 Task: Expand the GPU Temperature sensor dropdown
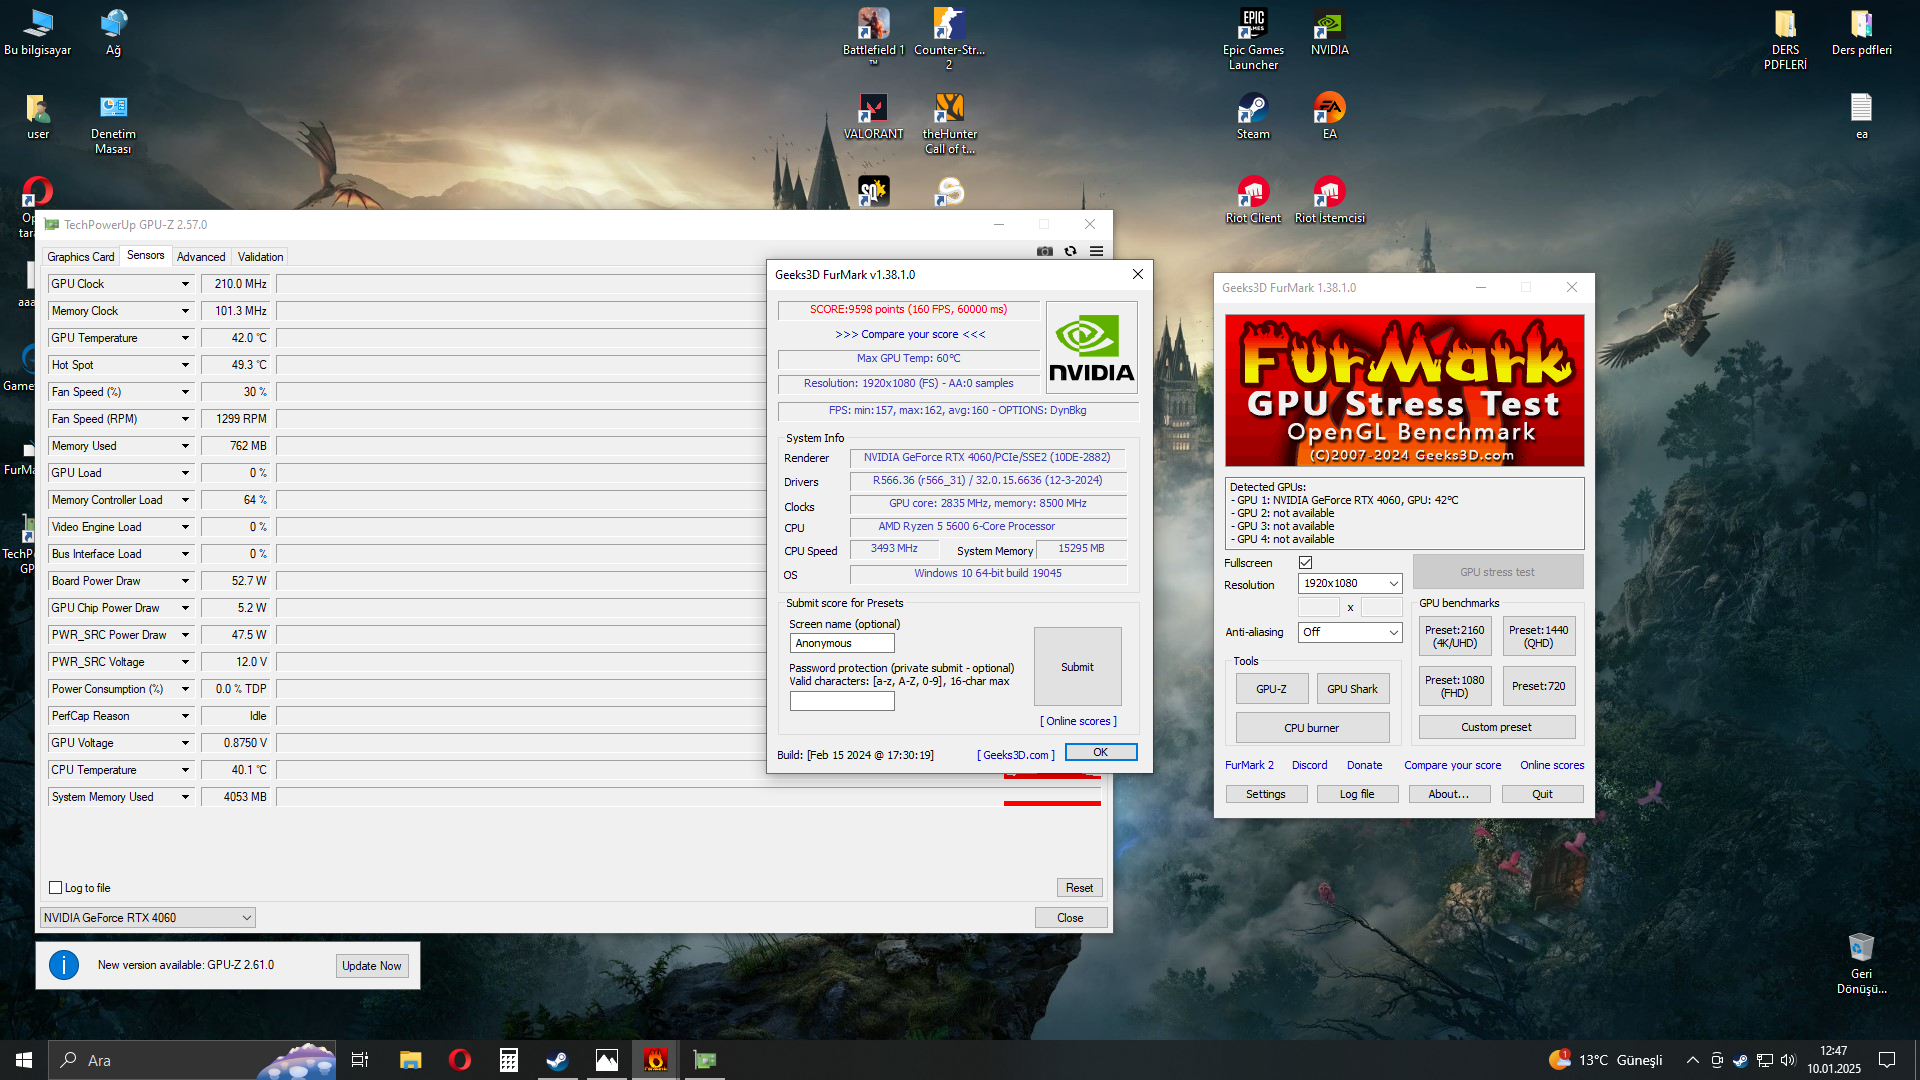tap(185, 338)
